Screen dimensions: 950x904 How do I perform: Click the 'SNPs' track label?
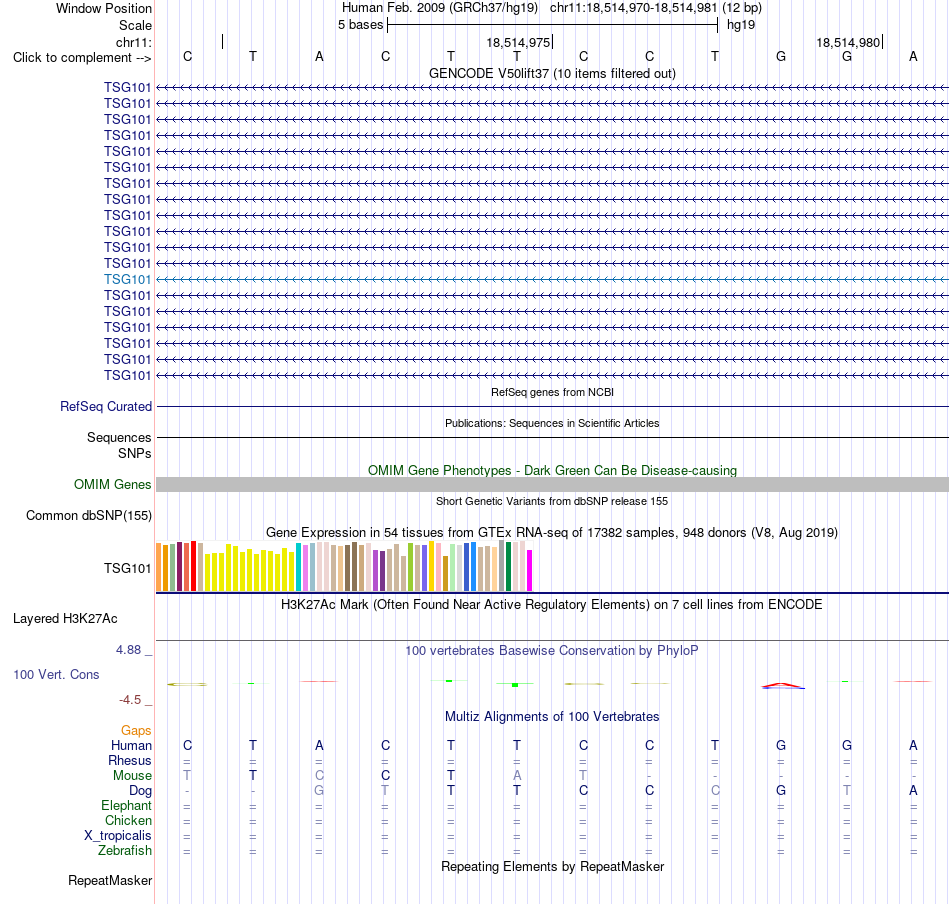[x=135, y=453]
